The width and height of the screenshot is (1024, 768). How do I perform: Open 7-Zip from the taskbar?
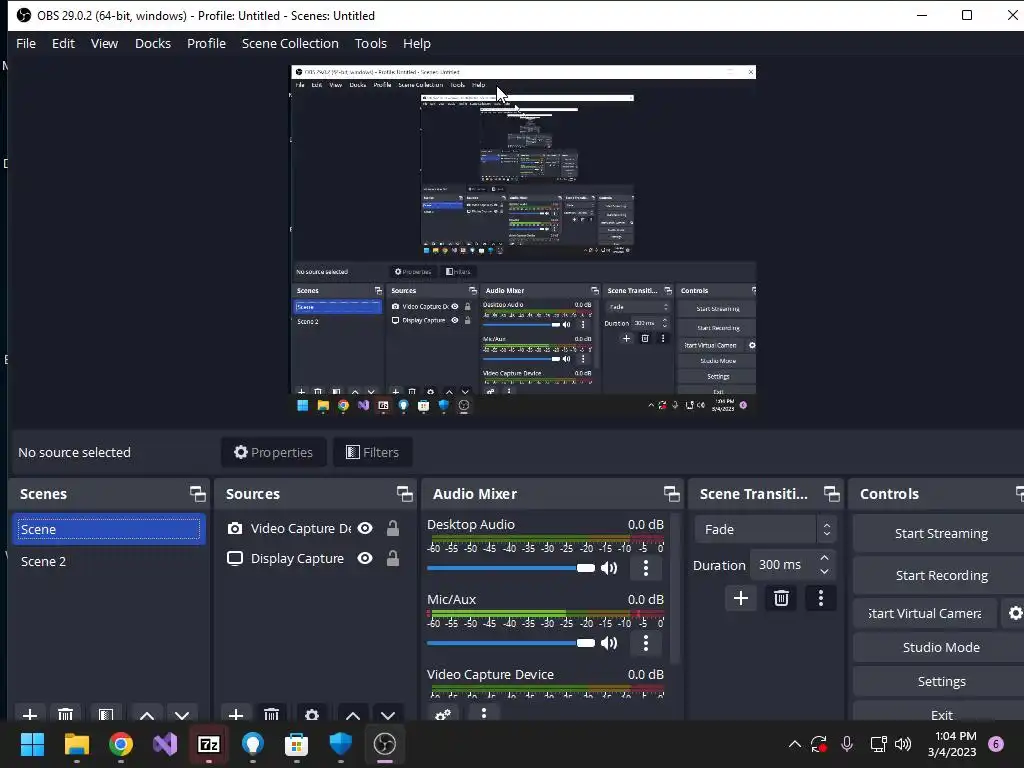209,744
